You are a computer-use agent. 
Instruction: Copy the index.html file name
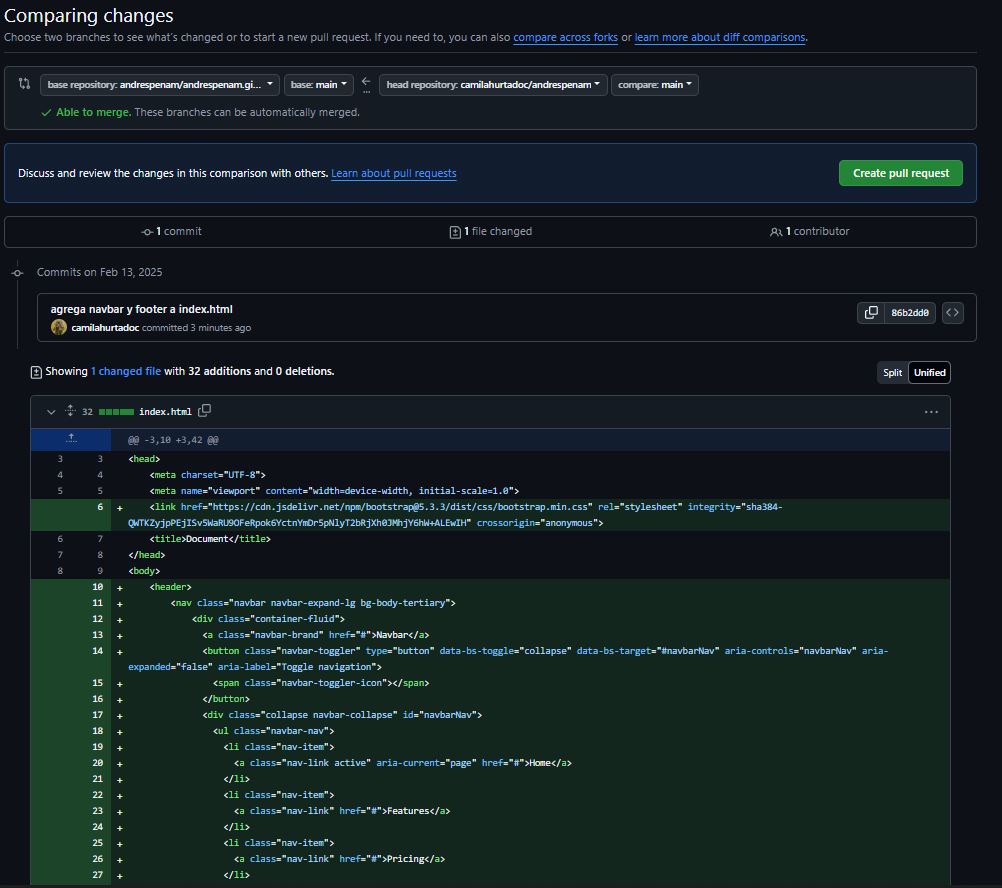[205, 411]
